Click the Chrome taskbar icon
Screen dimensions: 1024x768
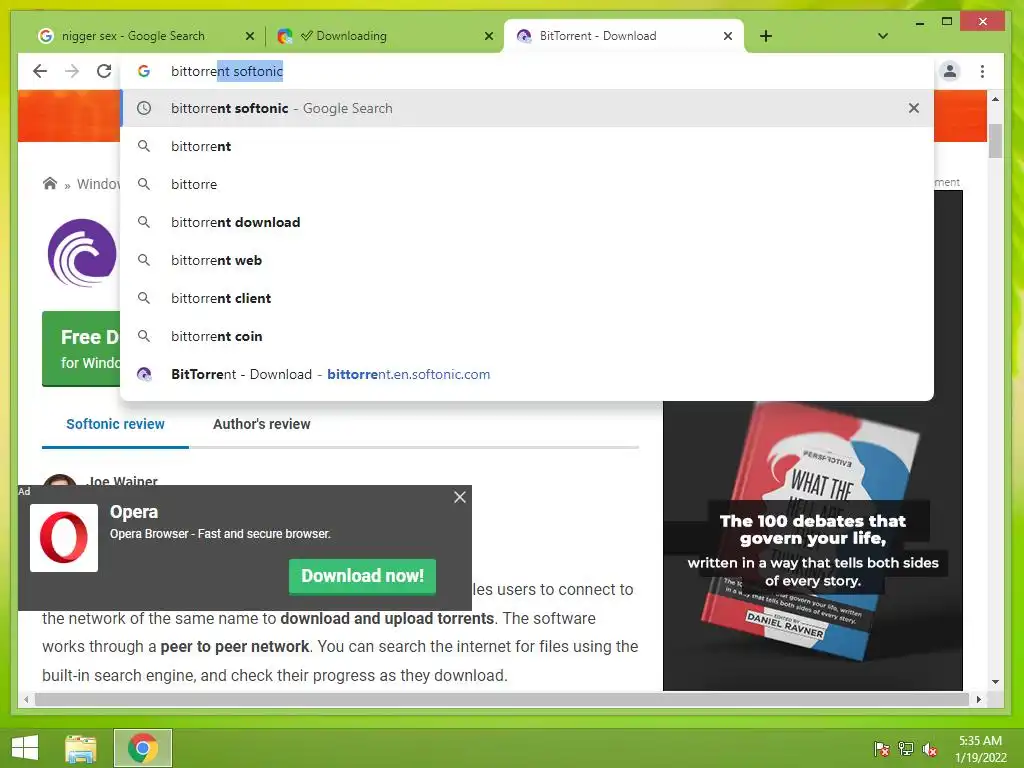[142, 748]
